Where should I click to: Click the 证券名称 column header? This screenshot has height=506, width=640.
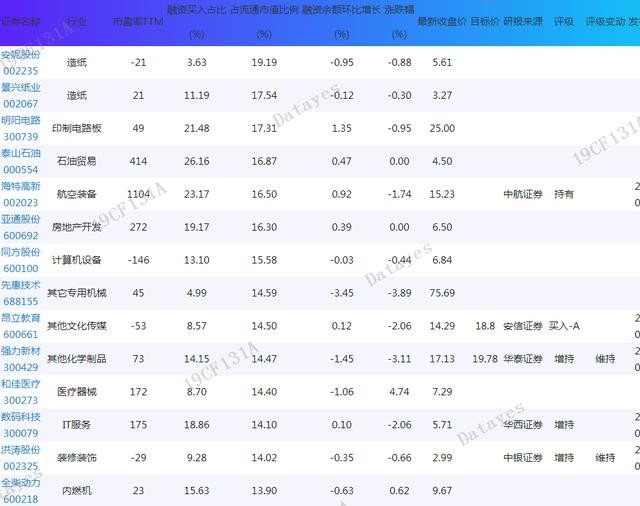pos(21,21)
